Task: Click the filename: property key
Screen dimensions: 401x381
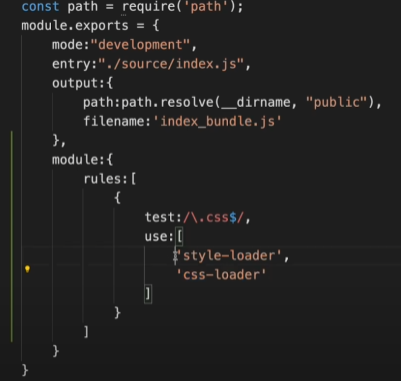Action: tap(117, 121)
